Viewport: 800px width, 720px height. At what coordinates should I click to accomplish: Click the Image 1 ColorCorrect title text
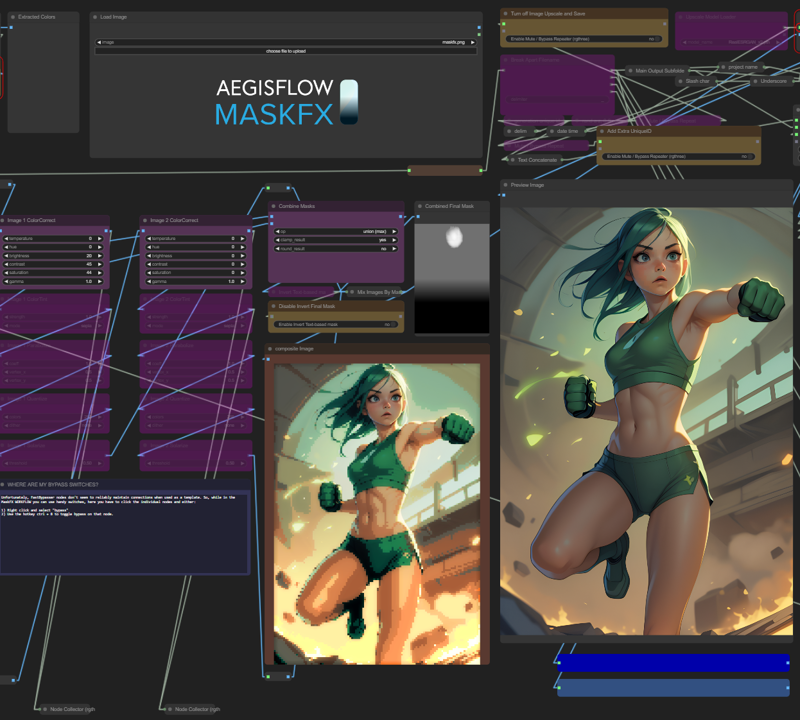(x=31, y=220)
